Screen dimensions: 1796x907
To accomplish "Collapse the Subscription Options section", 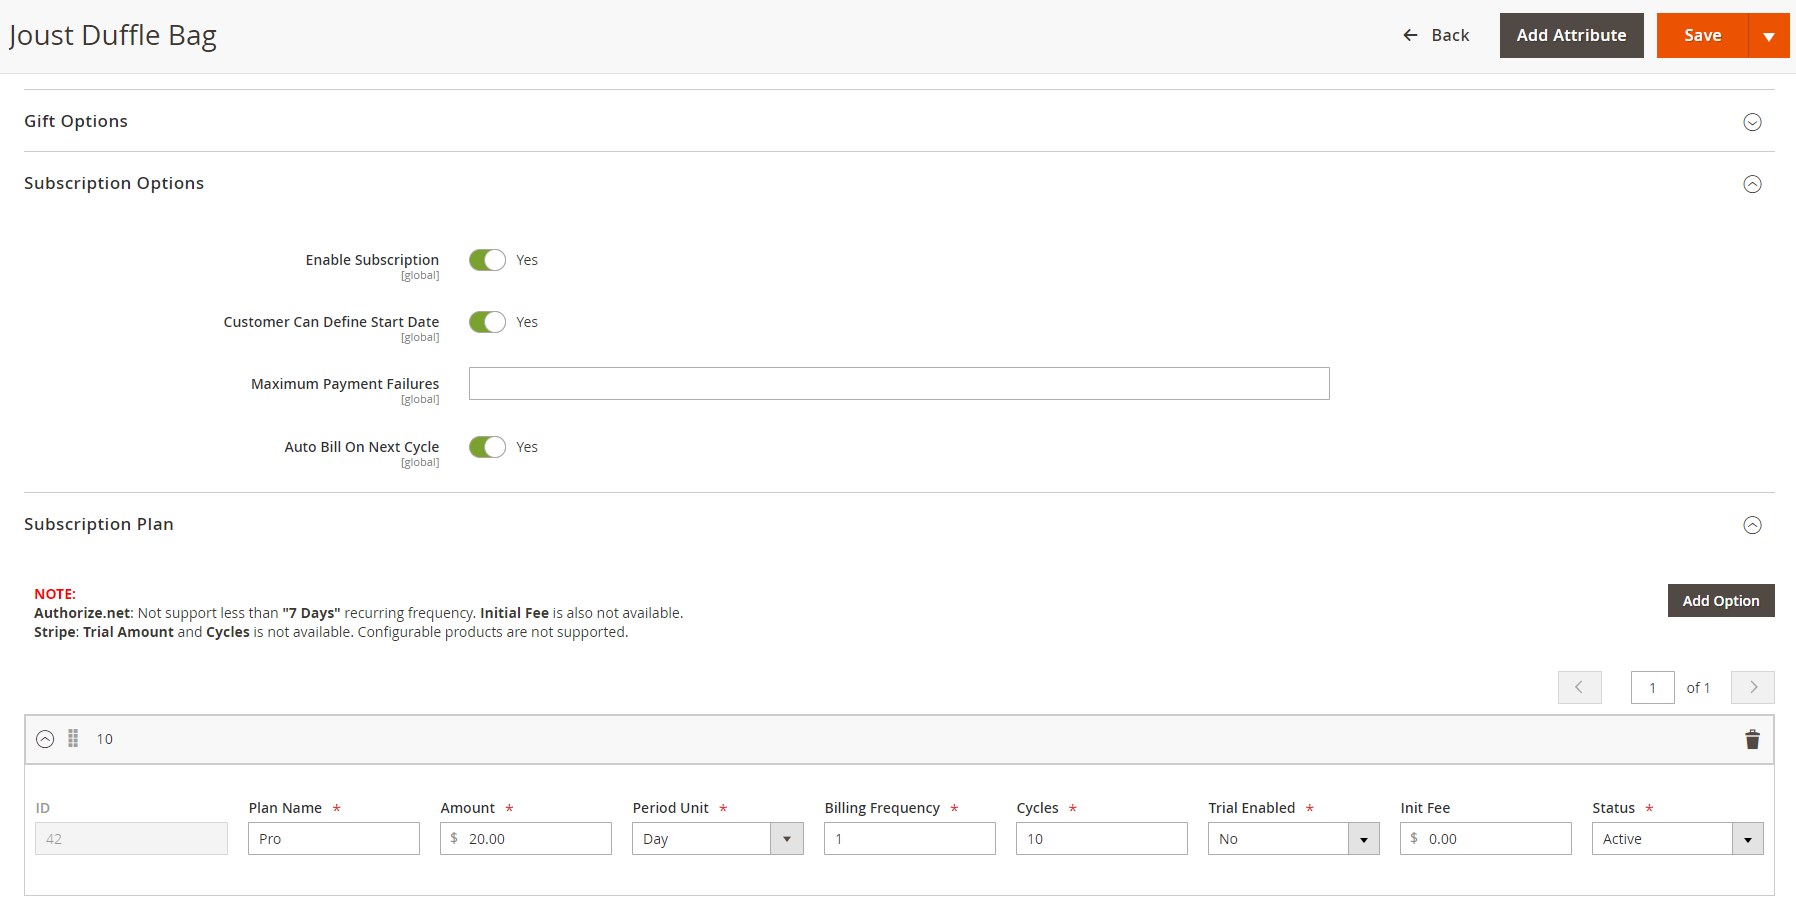I will [x=1752, y=184].
